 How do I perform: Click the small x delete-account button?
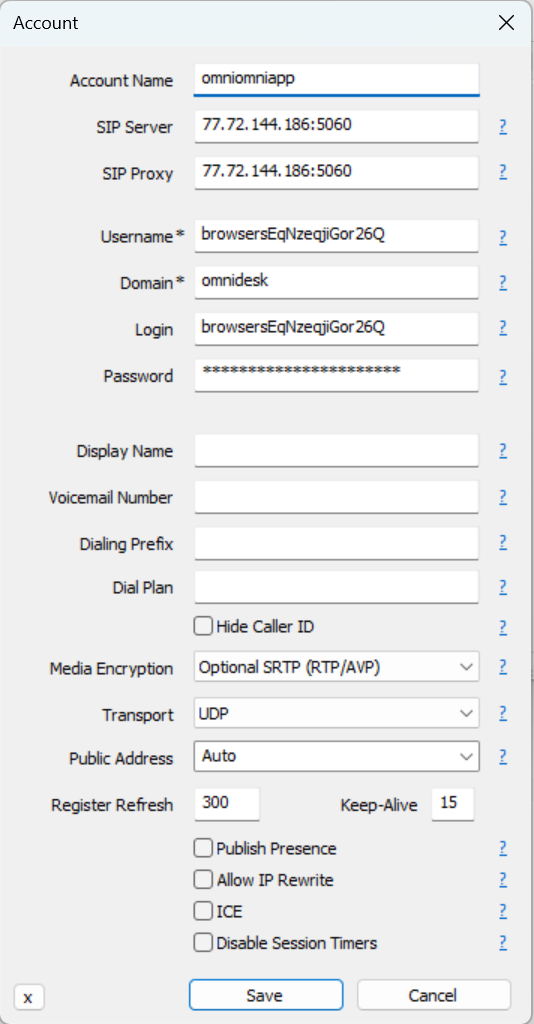tap(28, 997)
